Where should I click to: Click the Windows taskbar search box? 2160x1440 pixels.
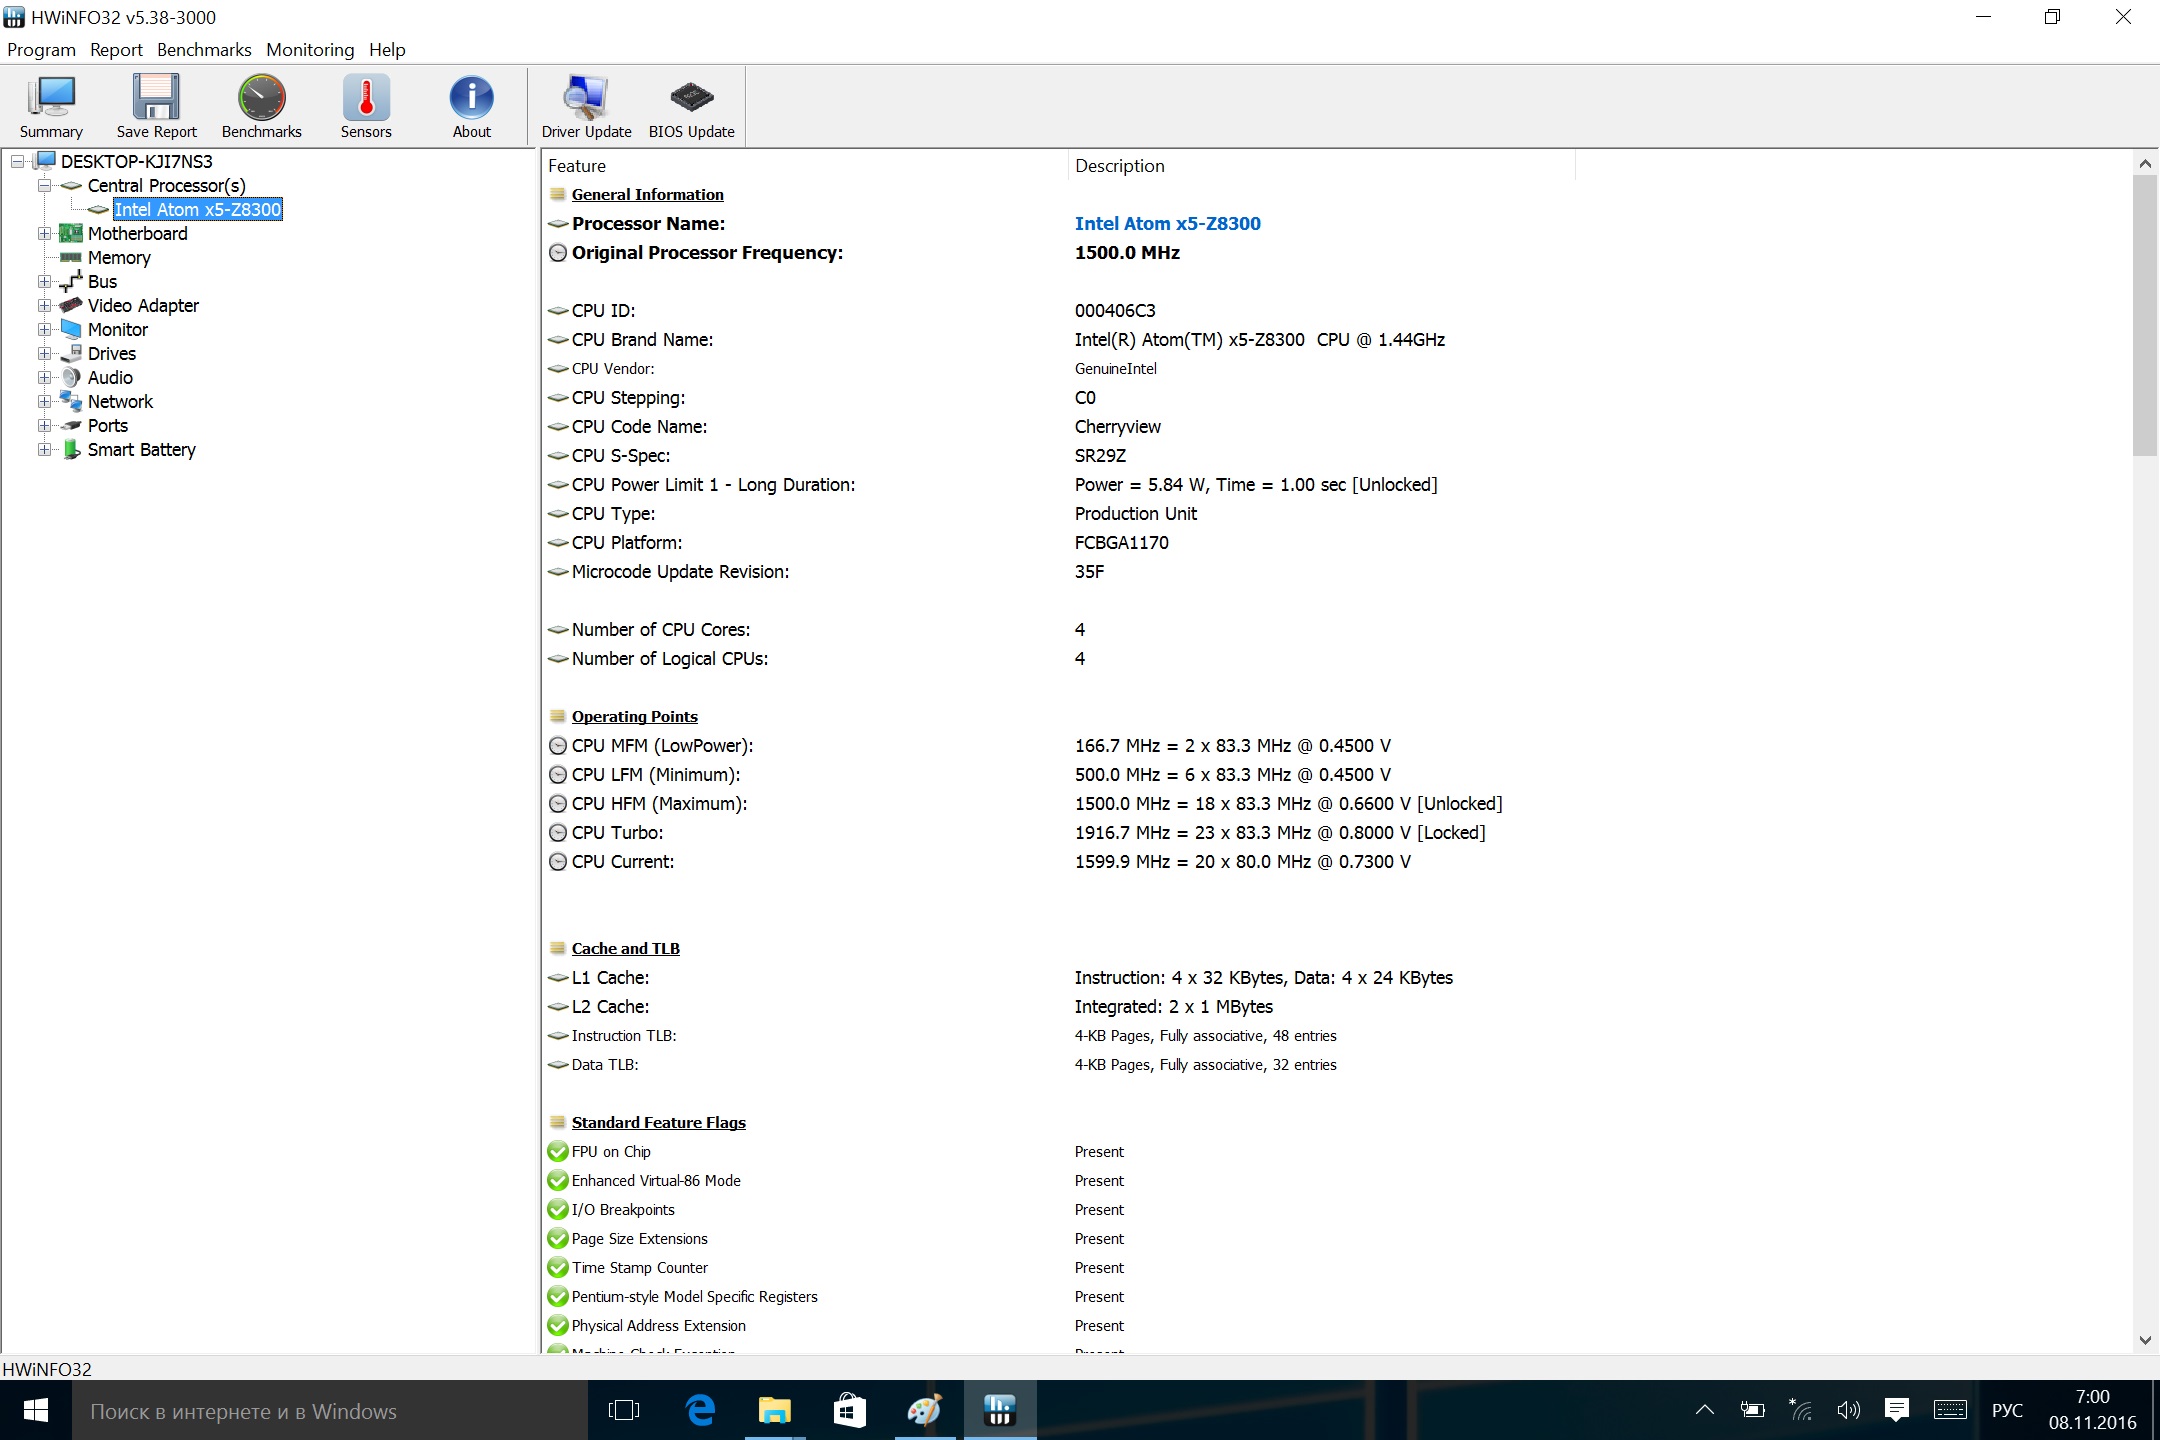330,1410
